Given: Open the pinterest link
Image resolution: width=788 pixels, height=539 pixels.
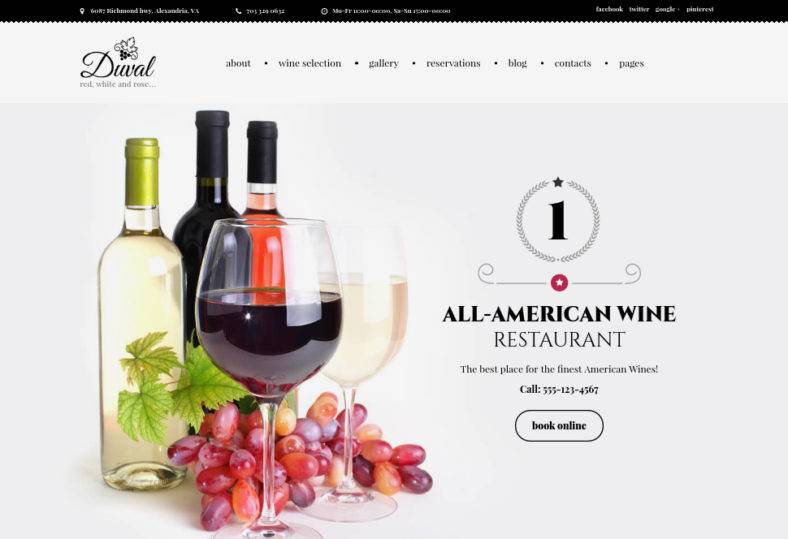Looking at the screenshot, I should (700, 9).
